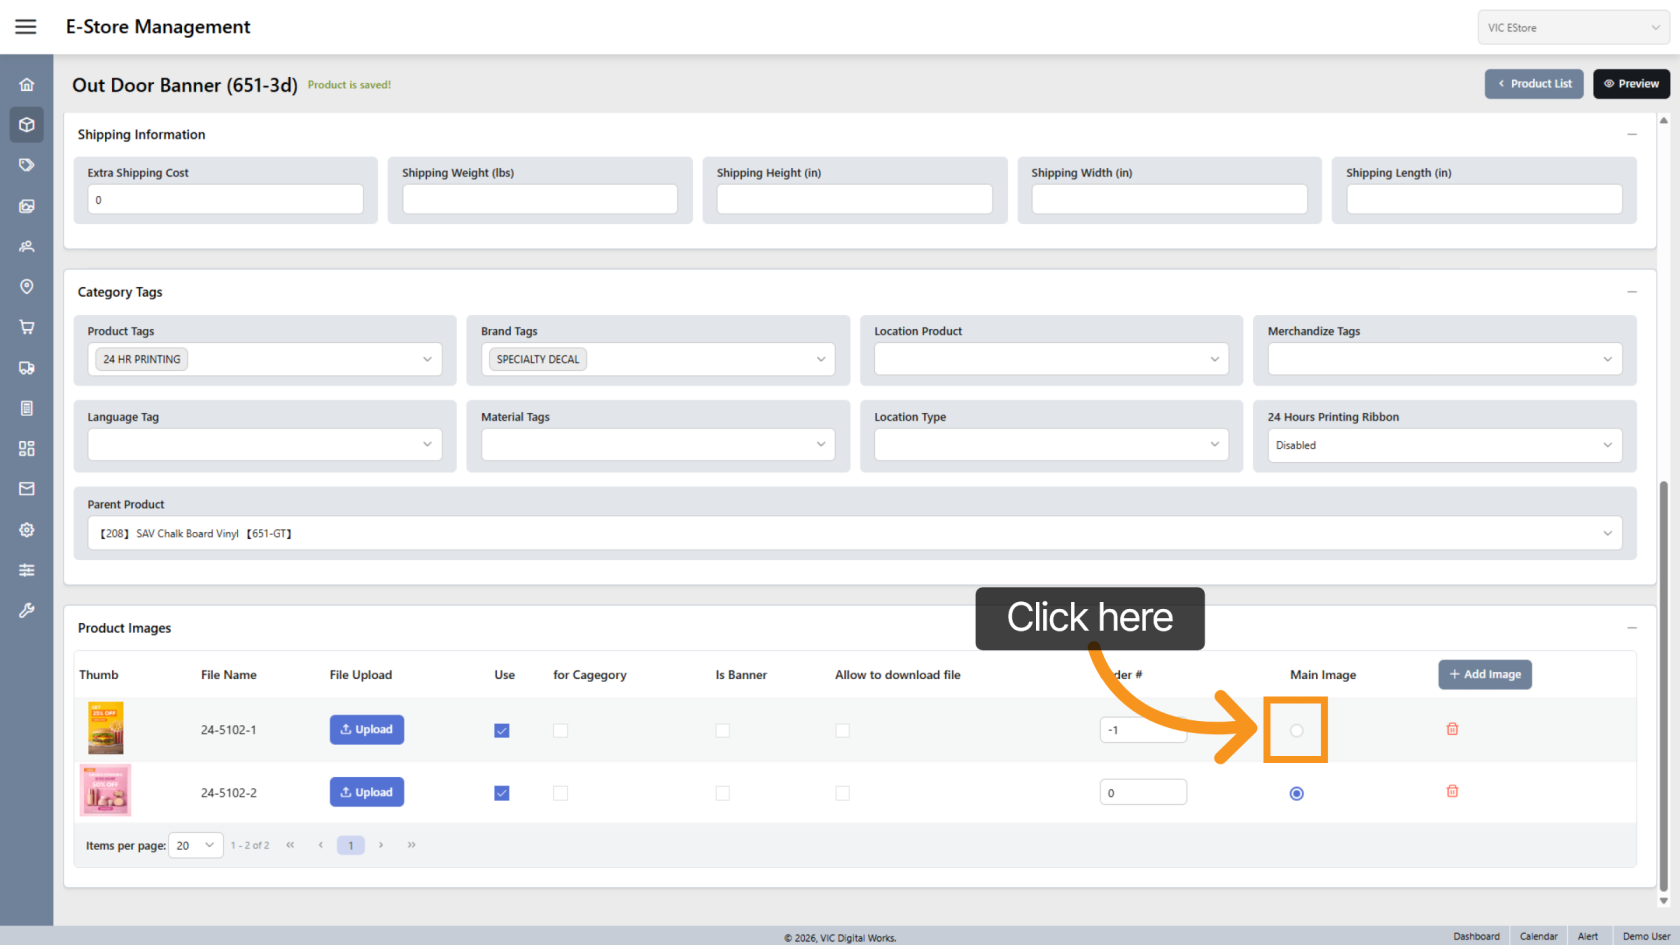Open the hamburger navigation menu

click(26, 27)
